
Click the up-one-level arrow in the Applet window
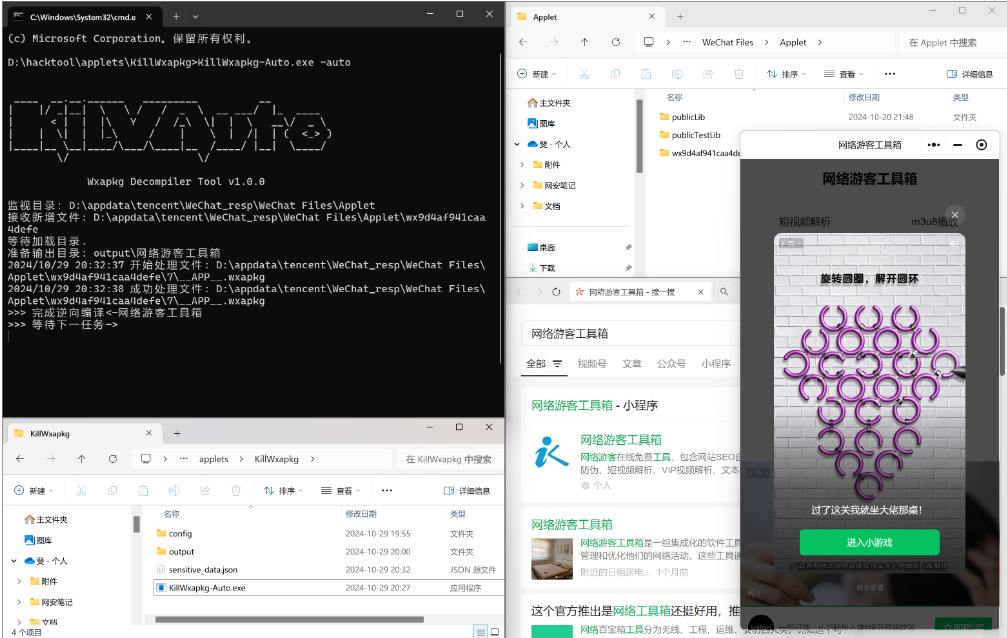pyautogui.click(x=584, y=42)
